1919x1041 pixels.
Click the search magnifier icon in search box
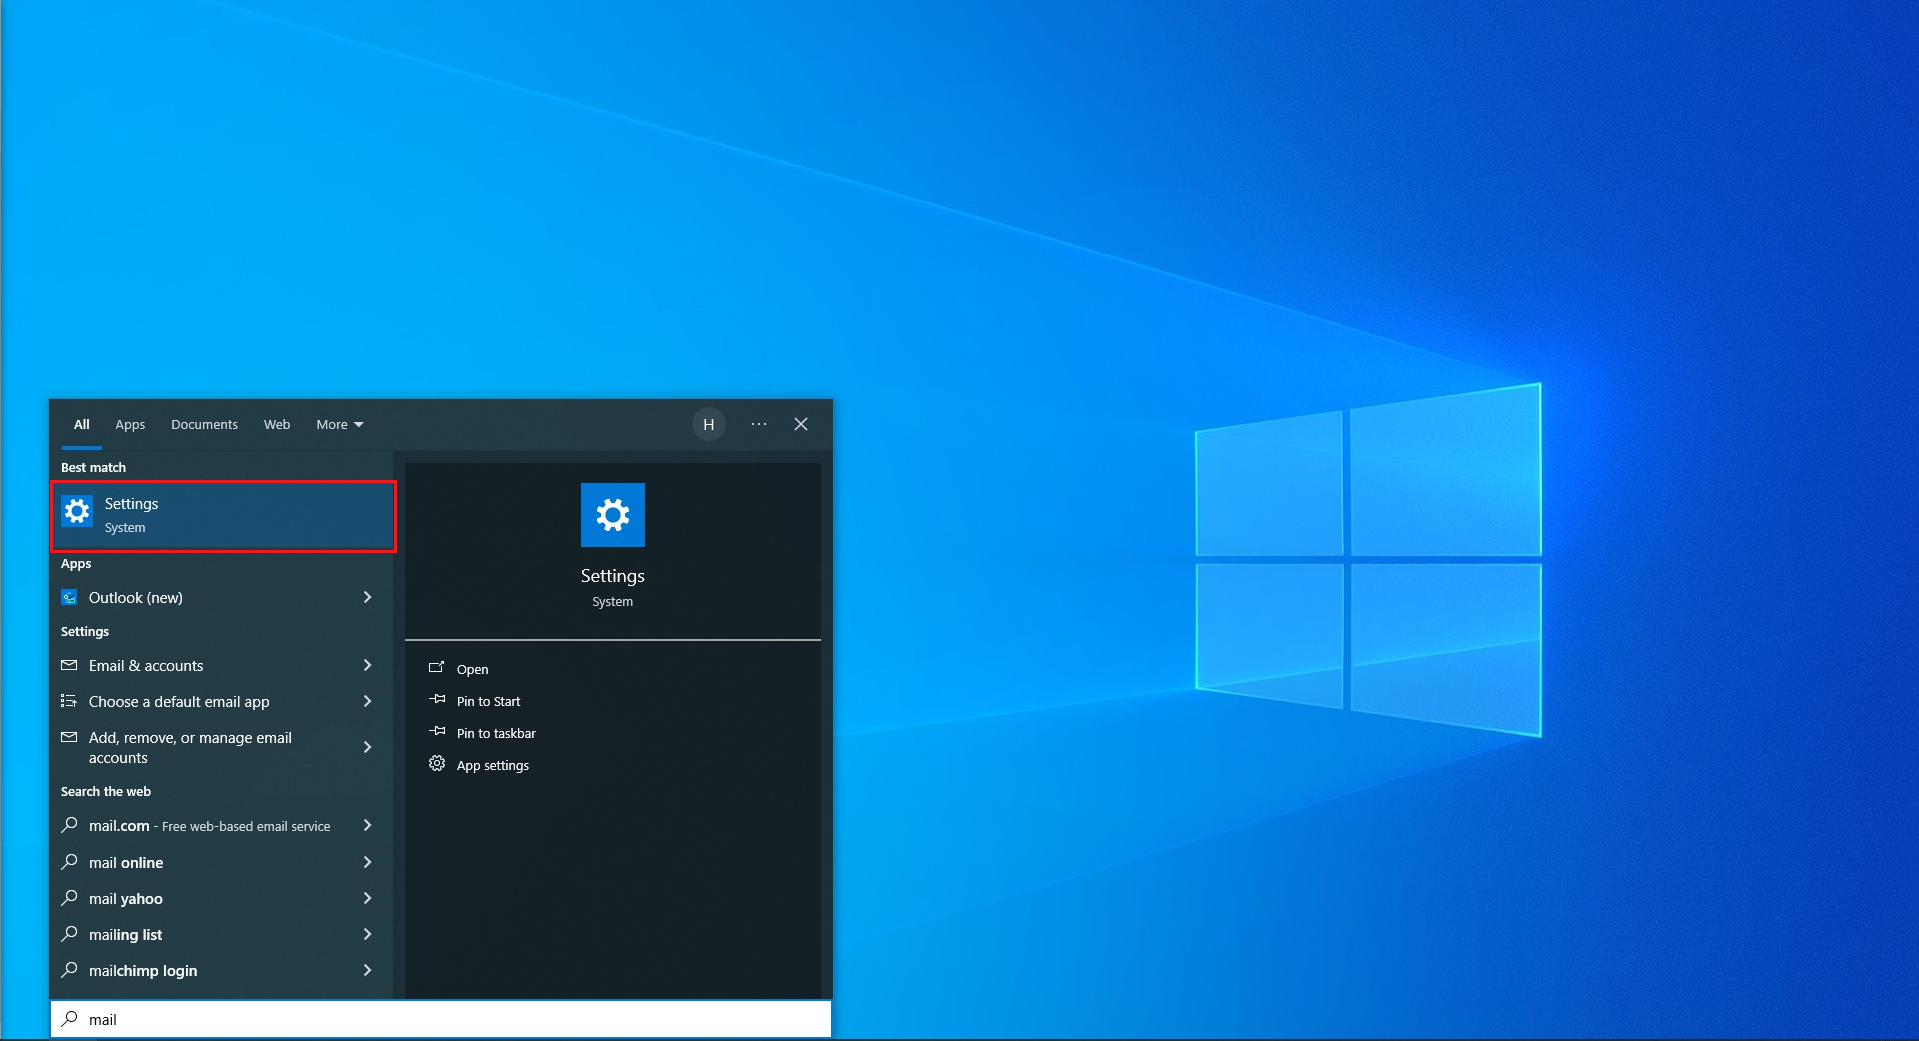click(x=69, y=1019)
